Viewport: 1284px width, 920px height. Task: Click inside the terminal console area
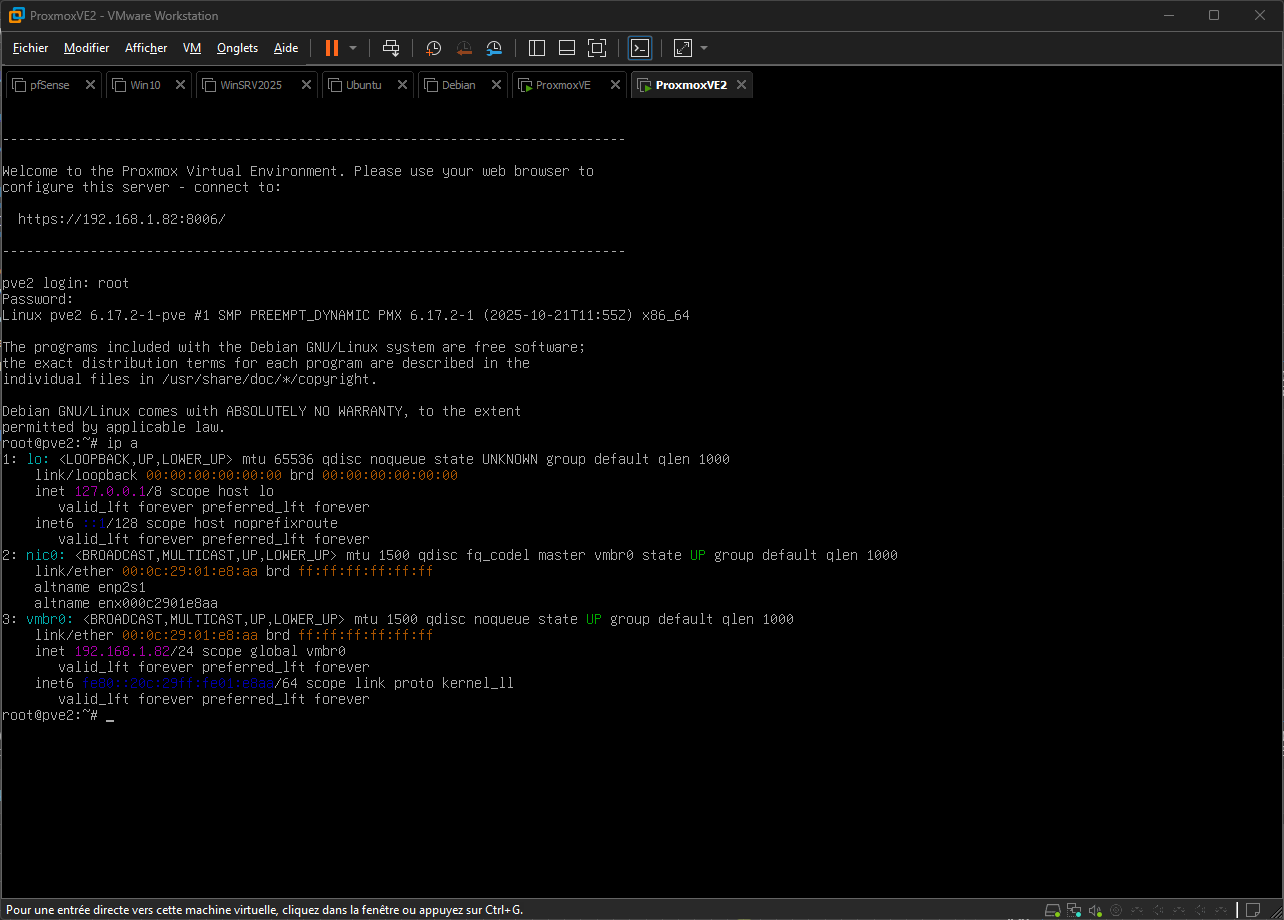coord(640,500)
